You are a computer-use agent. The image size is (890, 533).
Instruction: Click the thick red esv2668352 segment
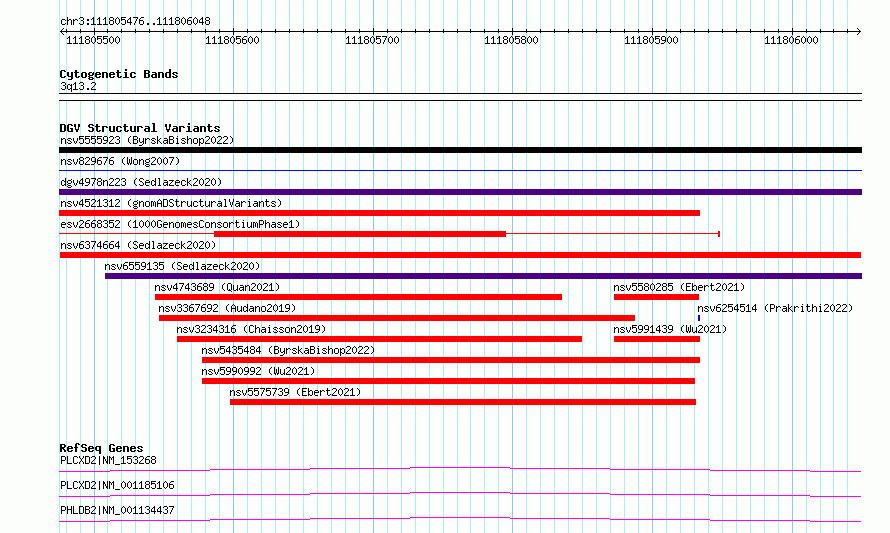pos(360,234)
